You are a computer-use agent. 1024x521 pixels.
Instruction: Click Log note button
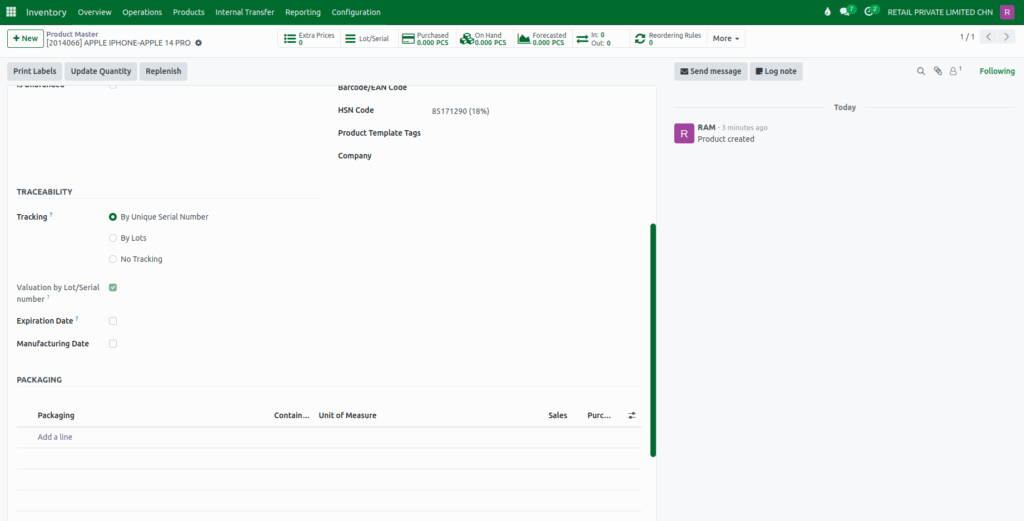[x=776, y=71]
